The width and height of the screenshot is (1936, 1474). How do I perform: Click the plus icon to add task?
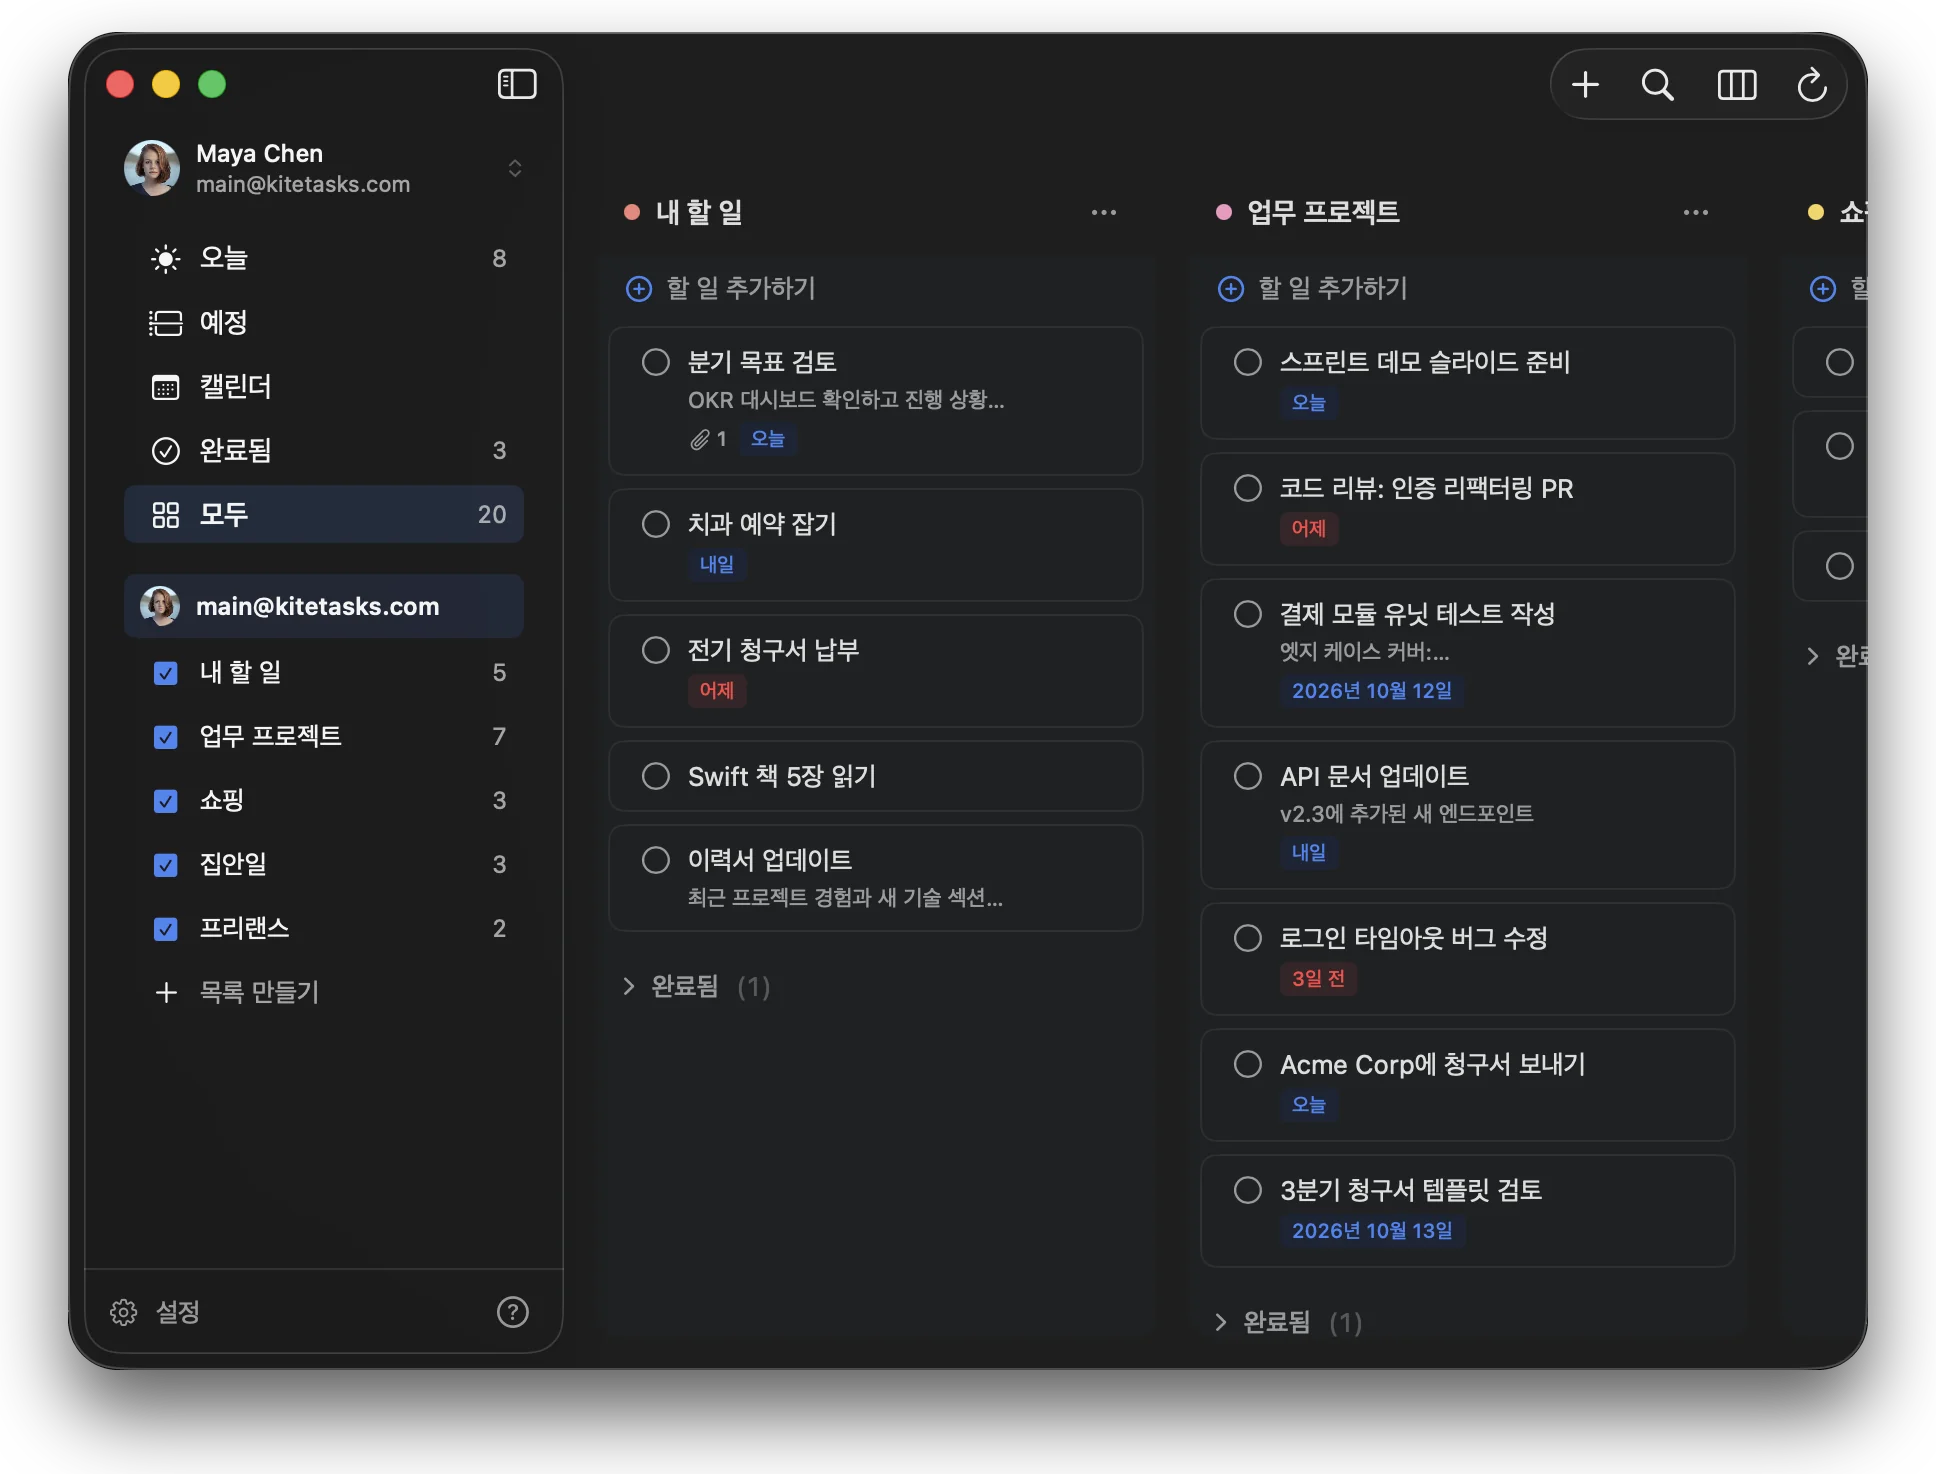(x=1585, y=85)
